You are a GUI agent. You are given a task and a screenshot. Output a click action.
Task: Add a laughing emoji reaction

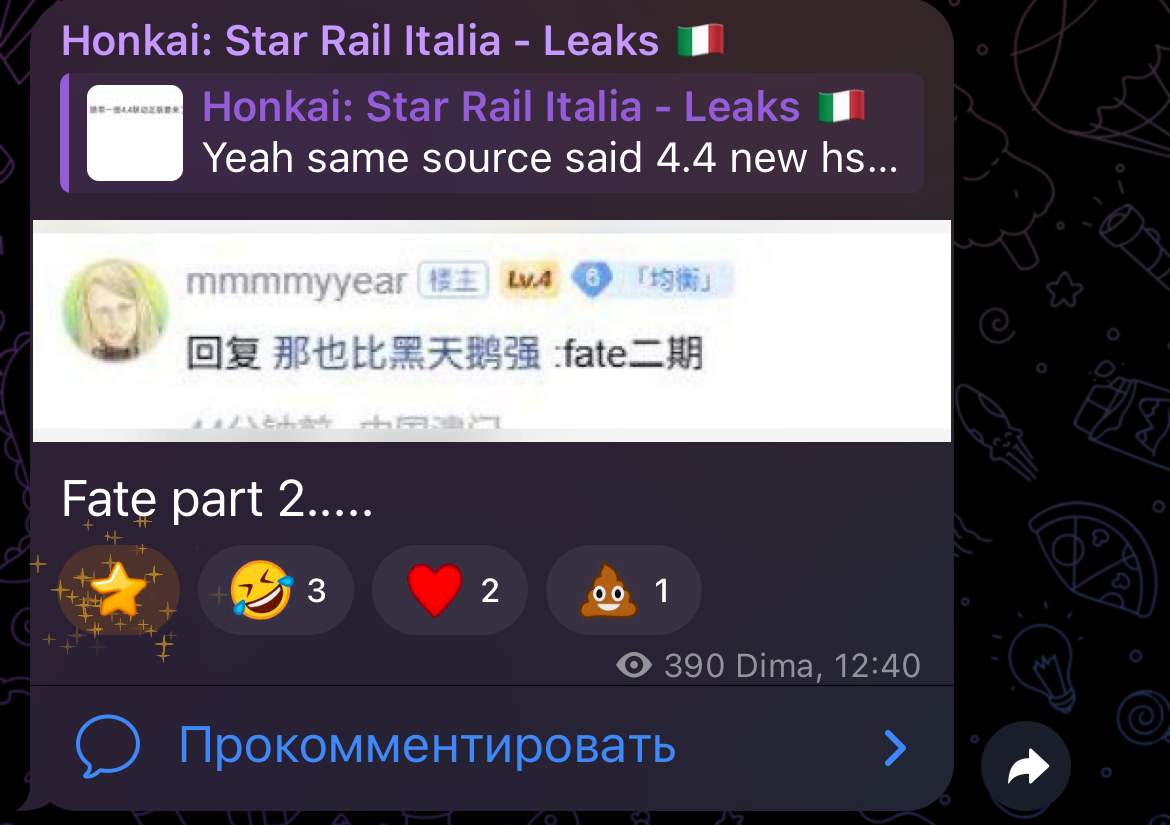pyautogui.click(x=275, y=590)
